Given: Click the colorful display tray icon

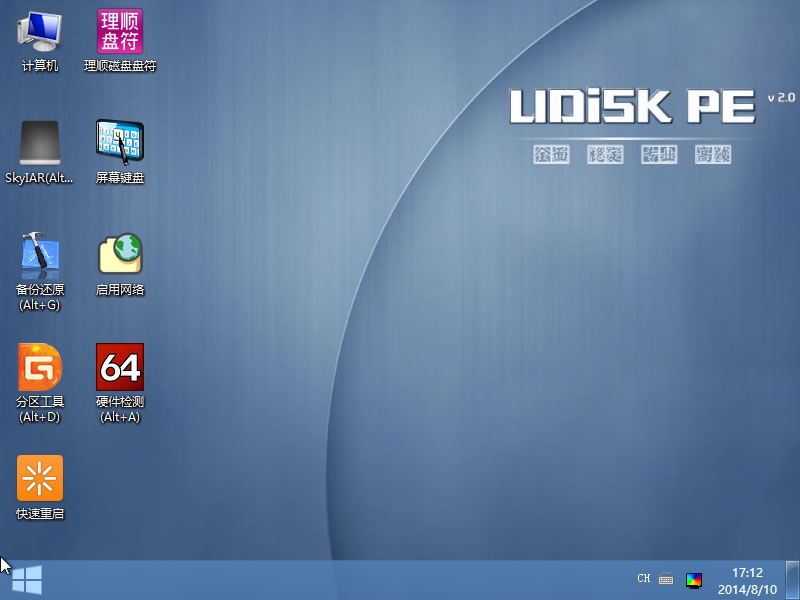Looking at the screenshot, I should tap(694, 580).
